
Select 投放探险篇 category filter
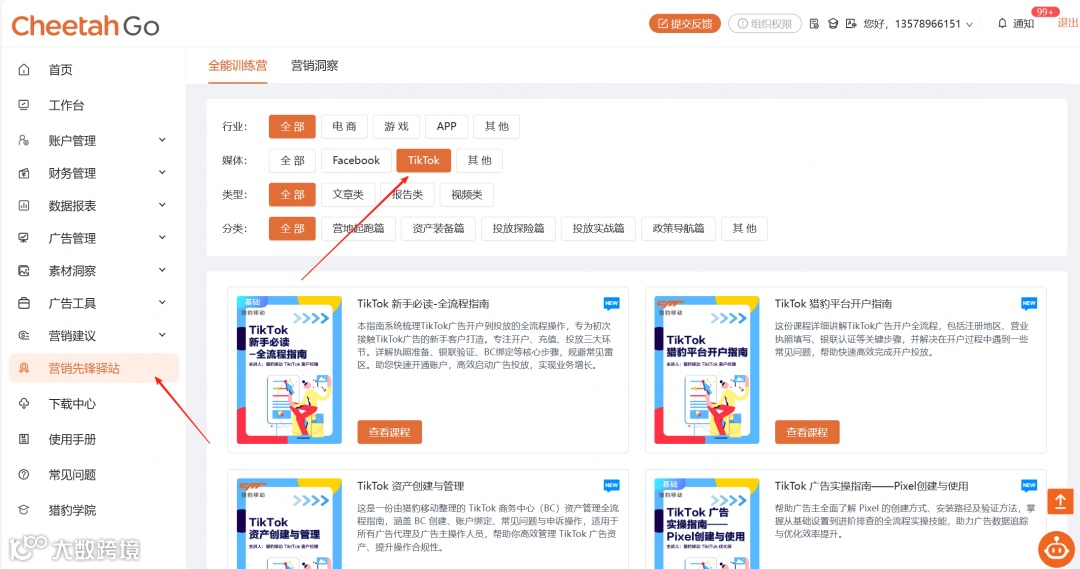(x=518, y=229)
